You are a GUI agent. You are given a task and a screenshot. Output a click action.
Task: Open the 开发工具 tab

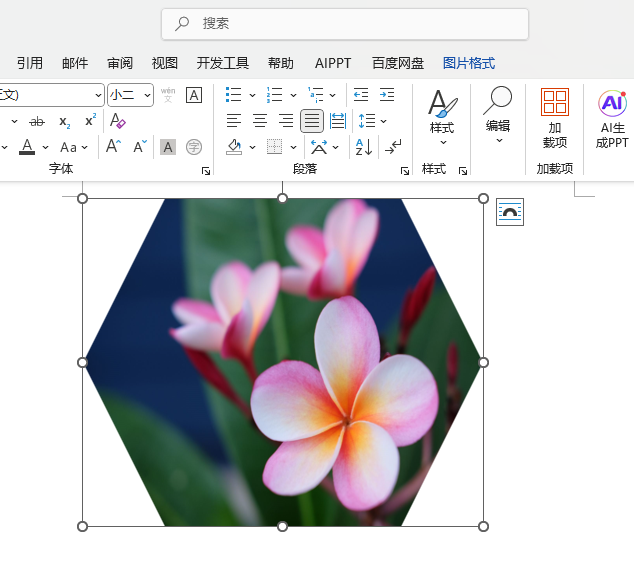[x=222, y=63]
